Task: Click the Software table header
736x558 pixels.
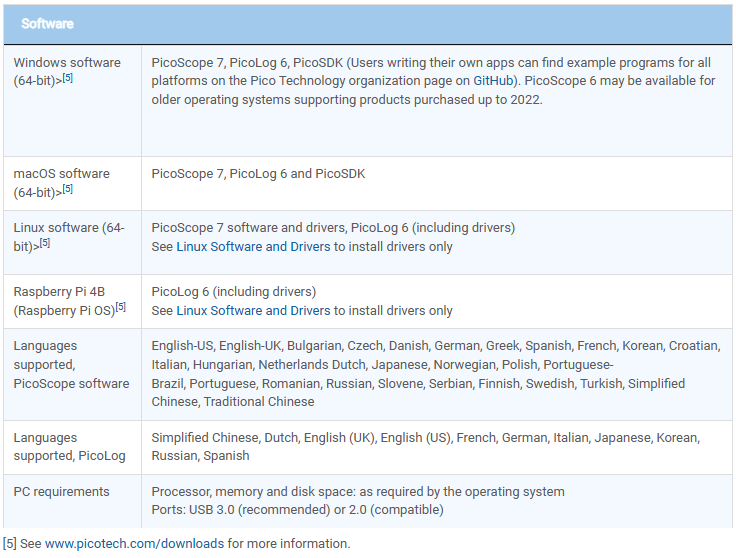Action: coord(47,23)
